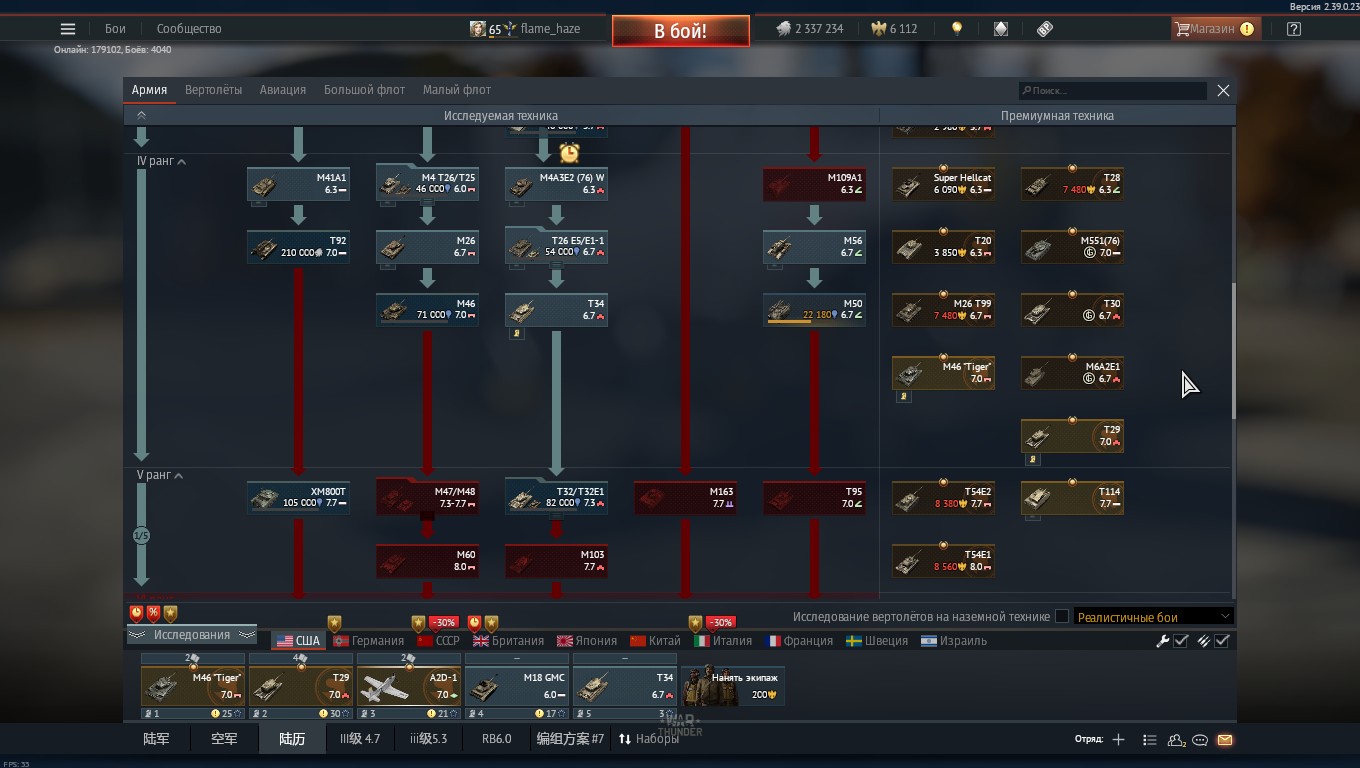Click the В бой! button
This screenshot has width=1360, height=768.
(681, 31)
